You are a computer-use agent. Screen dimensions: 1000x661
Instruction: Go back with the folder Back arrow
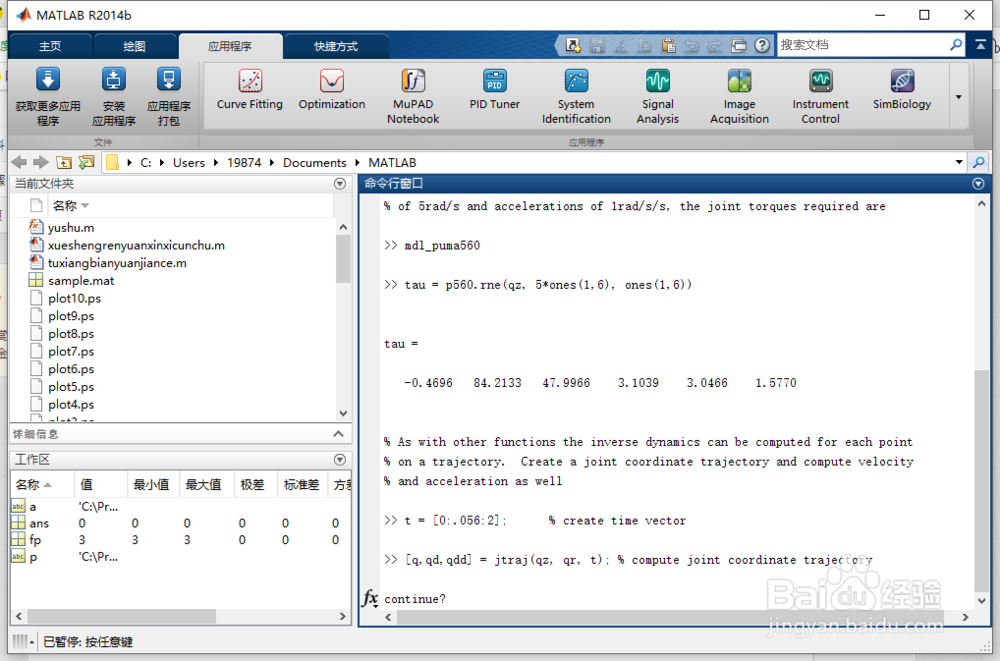pyautogui.click(x=19, y=163)
